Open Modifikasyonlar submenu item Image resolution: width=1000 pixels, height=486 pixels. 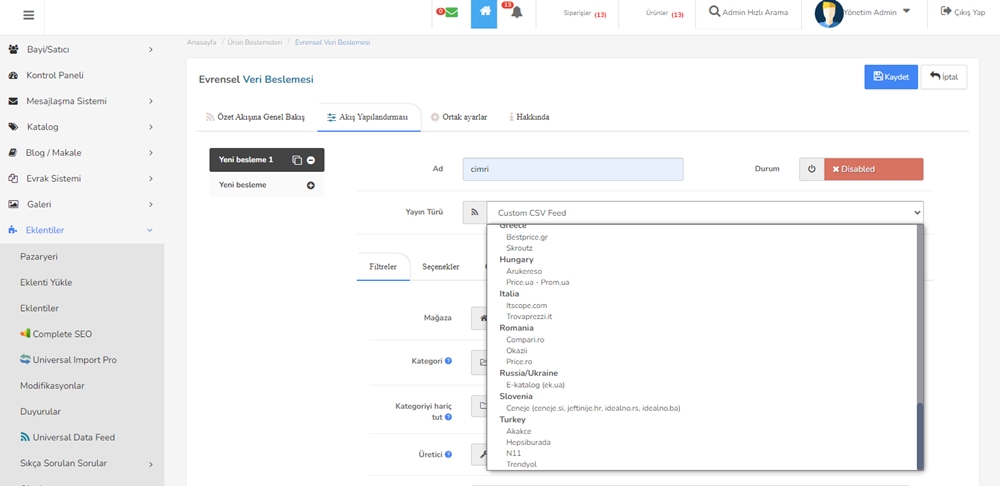52,386
